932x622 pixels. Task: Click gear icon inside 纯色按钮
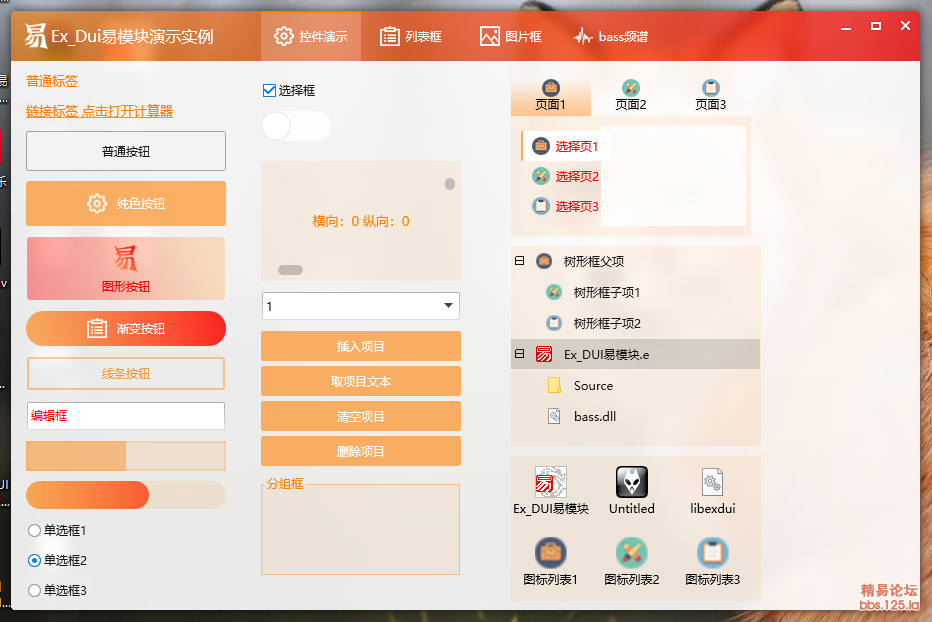(x=96, y=203)
